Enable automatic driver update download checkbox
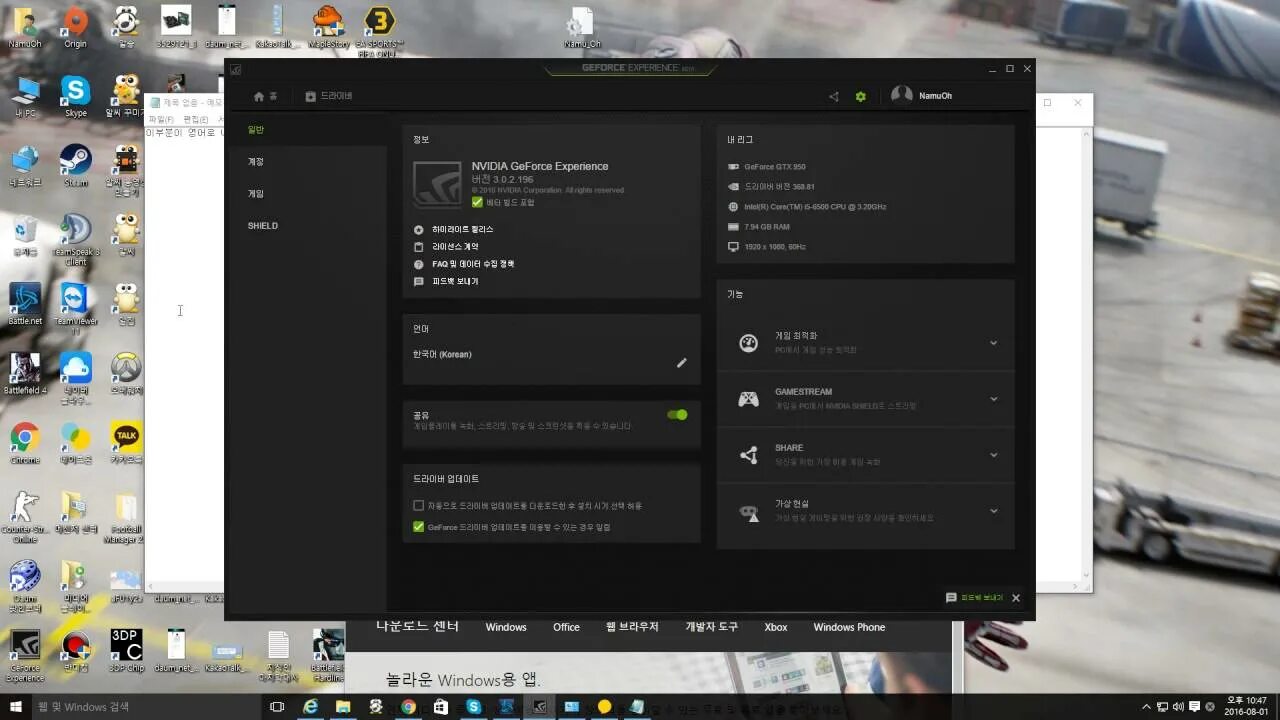This screenshot has width=1280, height=720. click(418, 505)
